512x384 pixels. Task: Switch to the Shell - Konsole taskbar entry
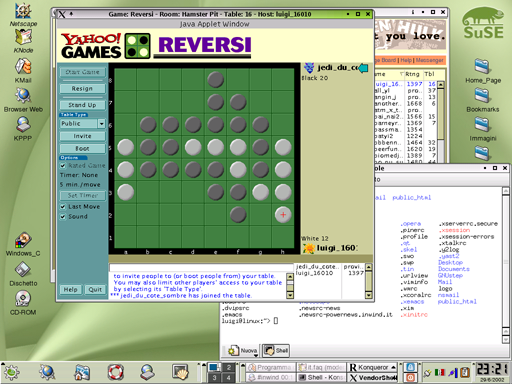click(x=321, y=378)
